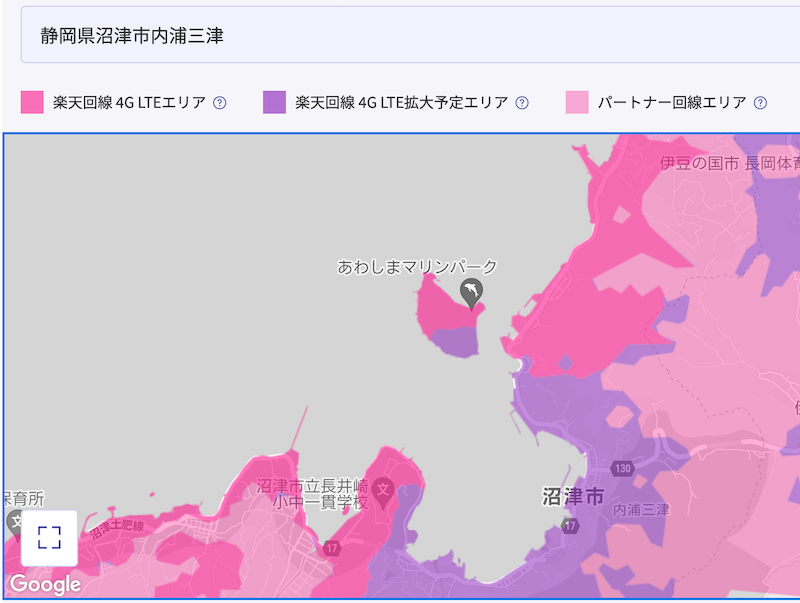
Task: Click the pink 楽天回線 4G LTEエリア swatch
Action: (32, 102)
